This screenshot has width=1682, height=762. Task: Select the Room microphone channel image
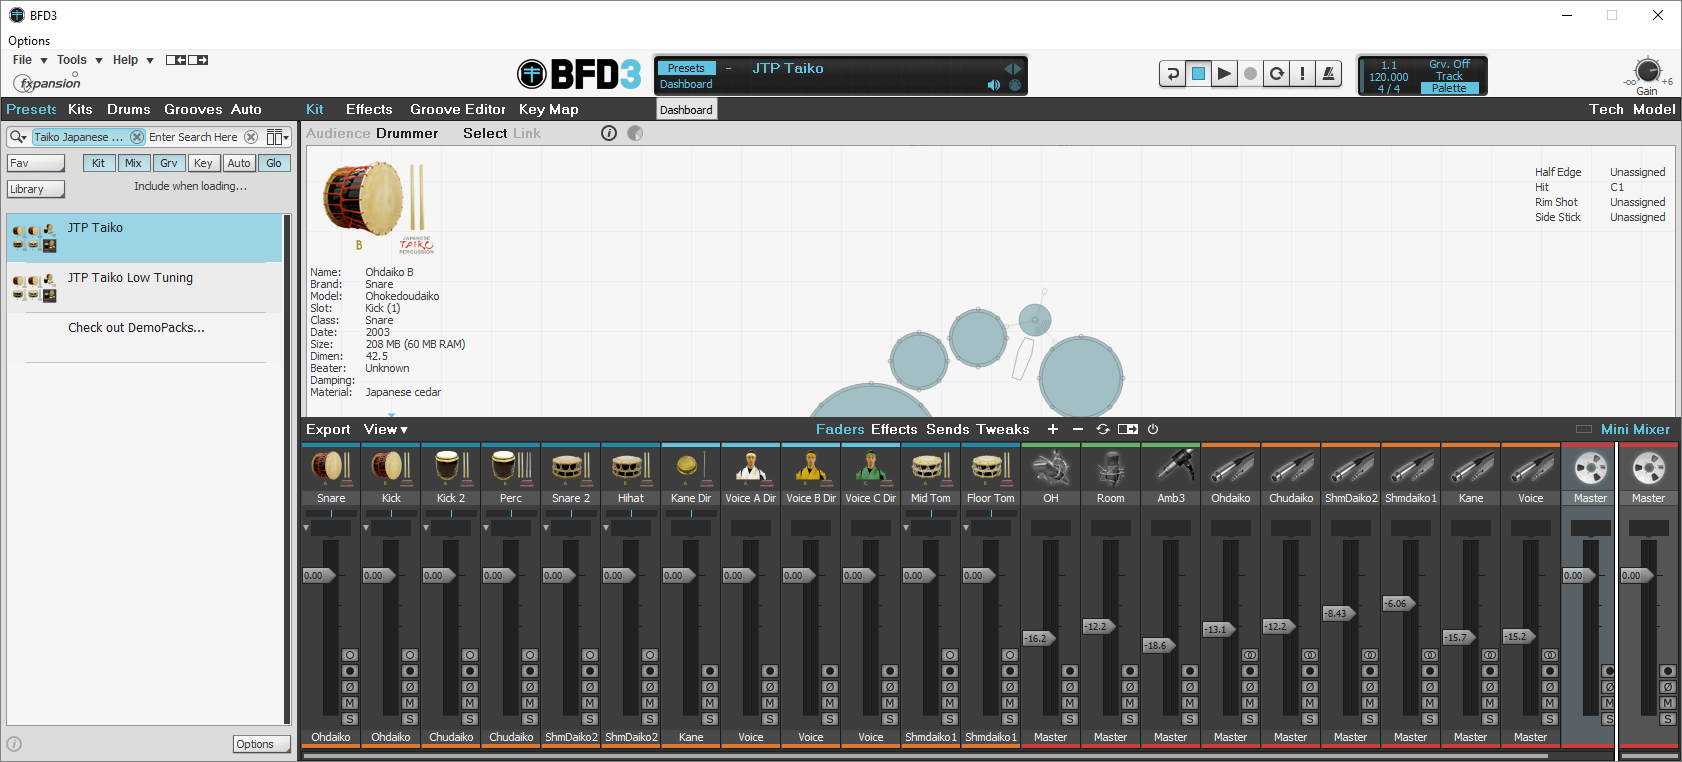1111,467
